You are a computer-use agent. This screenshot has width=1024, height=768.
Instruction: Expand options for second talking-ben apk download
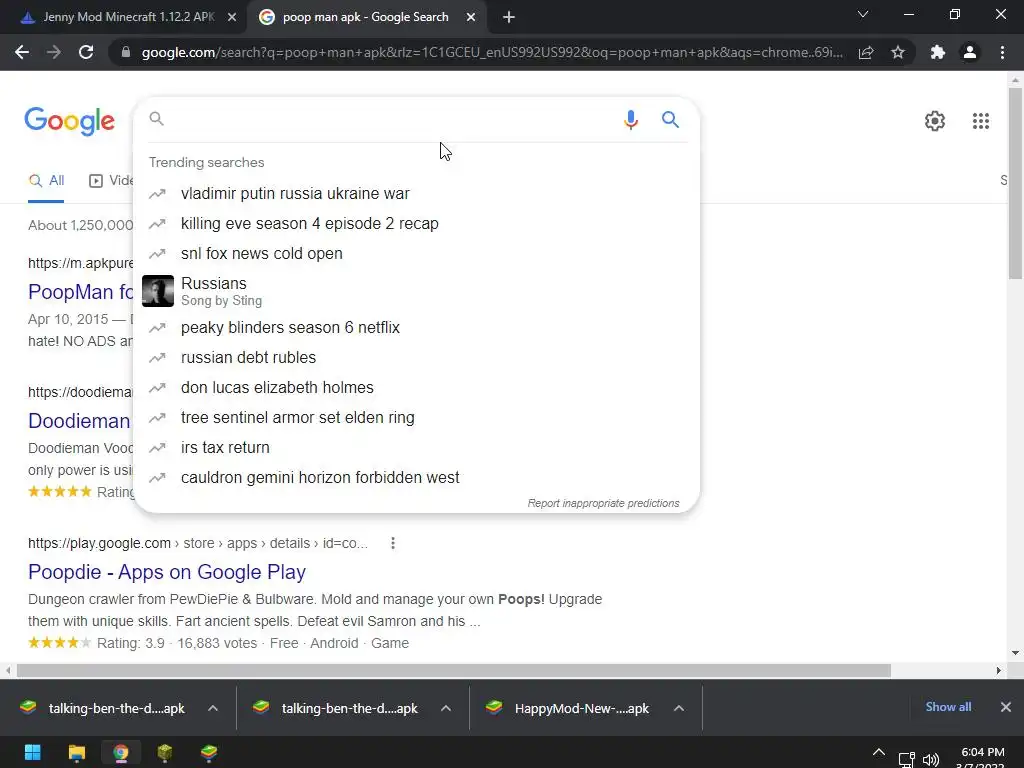pos(445,708)
